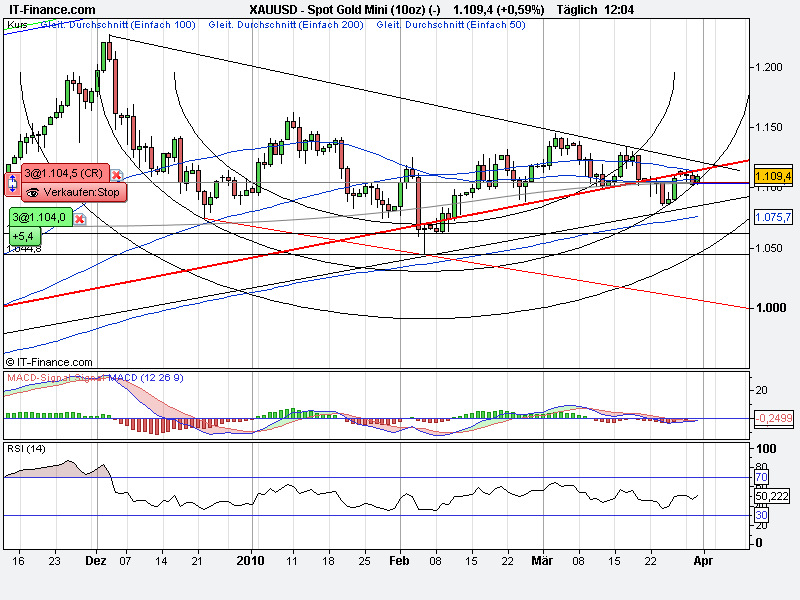The height and width of the screenshot is (600, 800).
Task: Click the Kurs price label
Action: coord(17,24)
